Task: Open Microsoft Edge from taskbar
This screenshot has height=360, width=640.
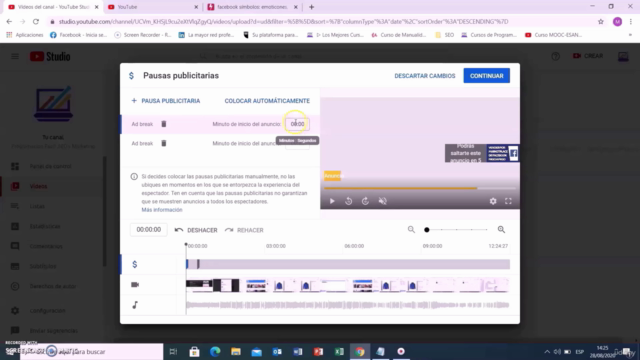Action: point(215,351)
